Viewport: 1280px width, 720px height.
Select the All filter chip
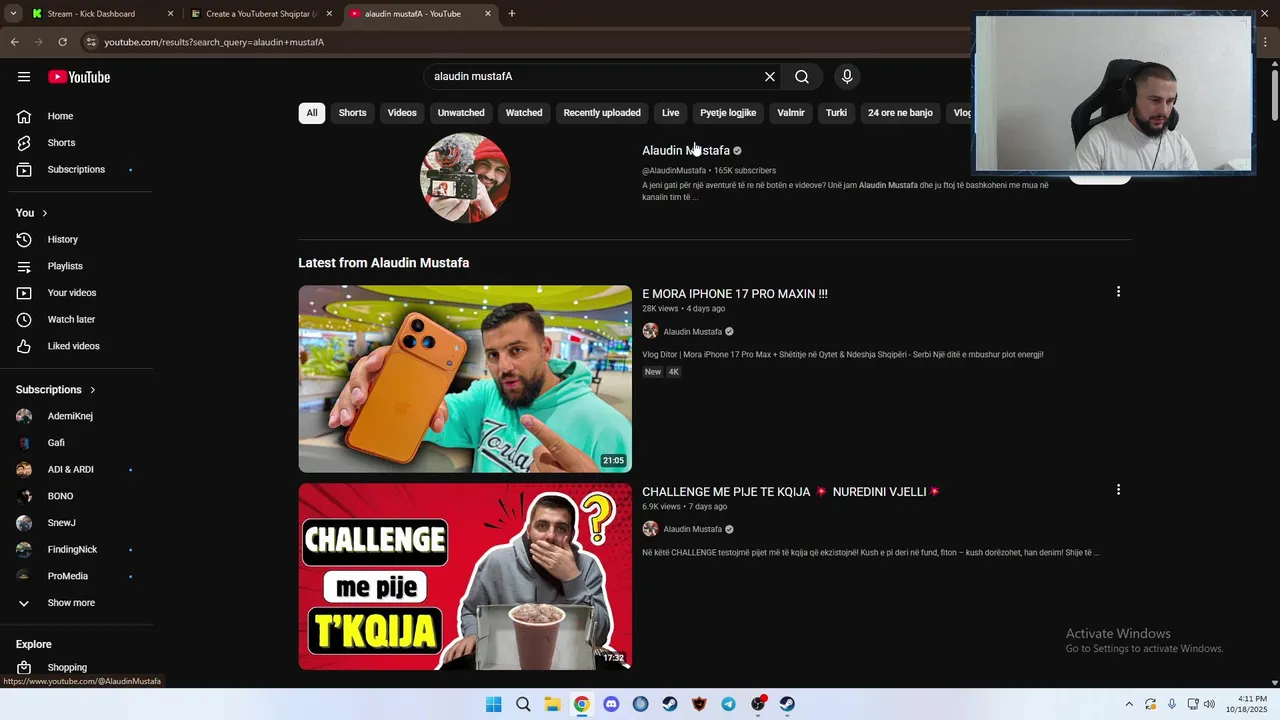[312, 113]
